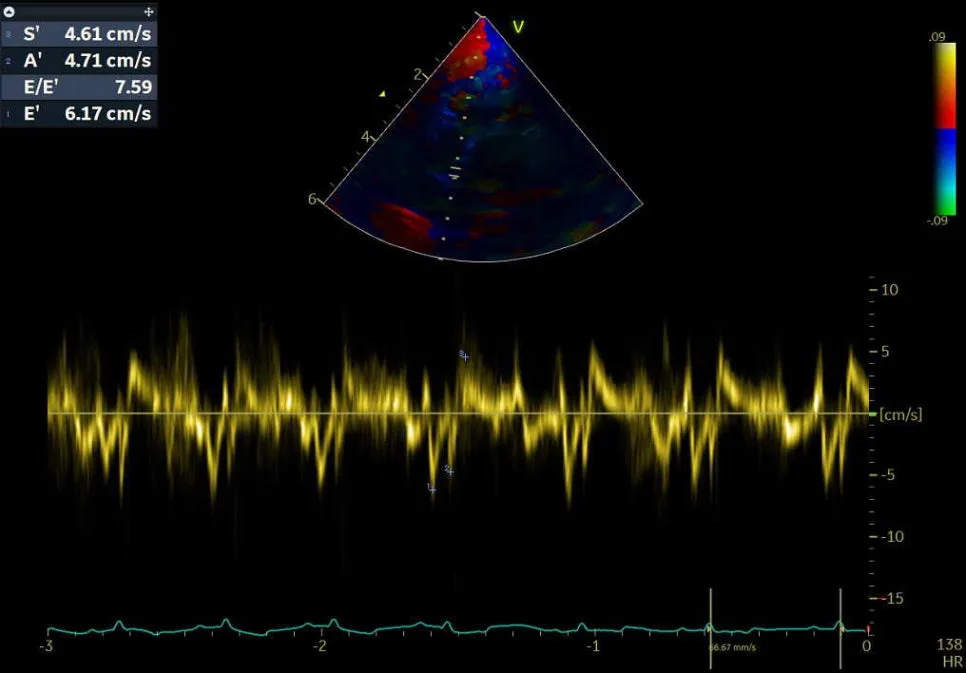Select the E' 6.17 cm/s measurement row
This screenshot has width=966, height=673.
pos(79,113)
